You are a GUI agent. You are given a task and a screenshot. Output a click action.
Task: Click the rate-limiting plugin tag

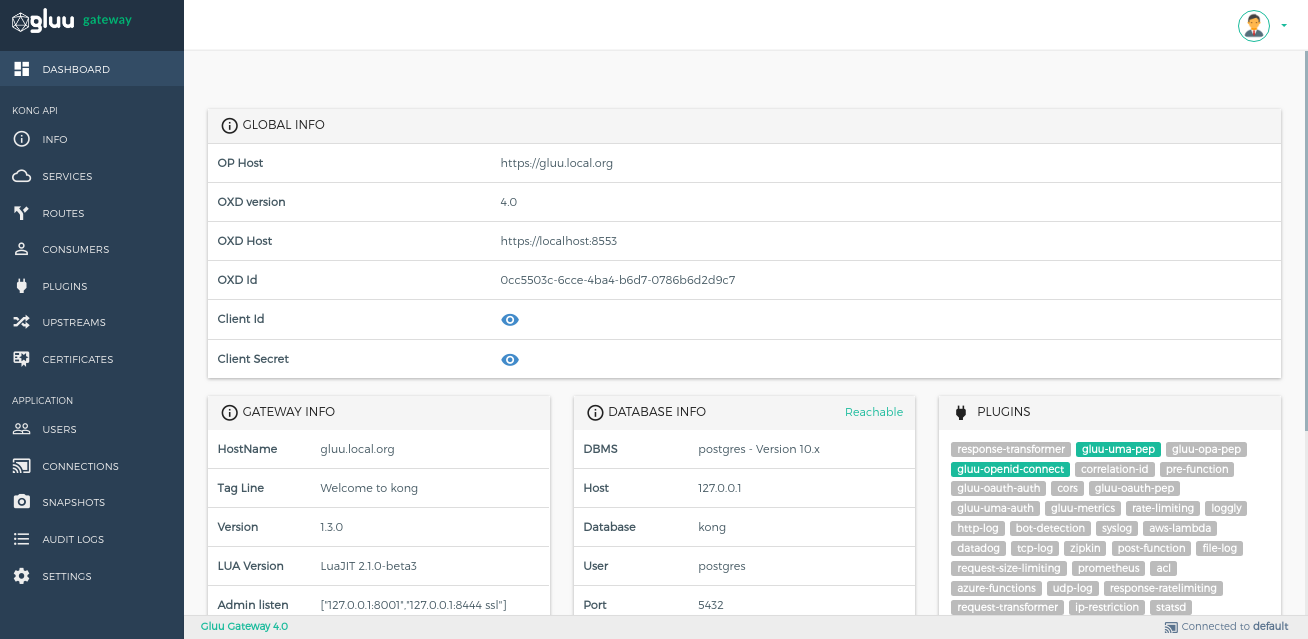click(1163, 509)
